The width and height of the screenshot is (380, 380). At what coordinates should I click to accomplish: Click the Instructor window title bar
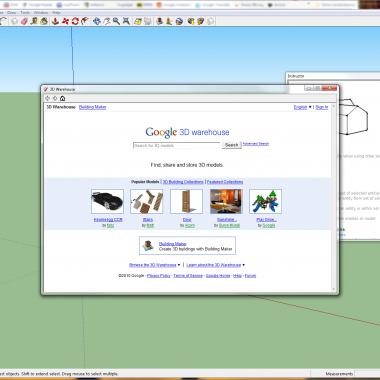coord(333,76)
